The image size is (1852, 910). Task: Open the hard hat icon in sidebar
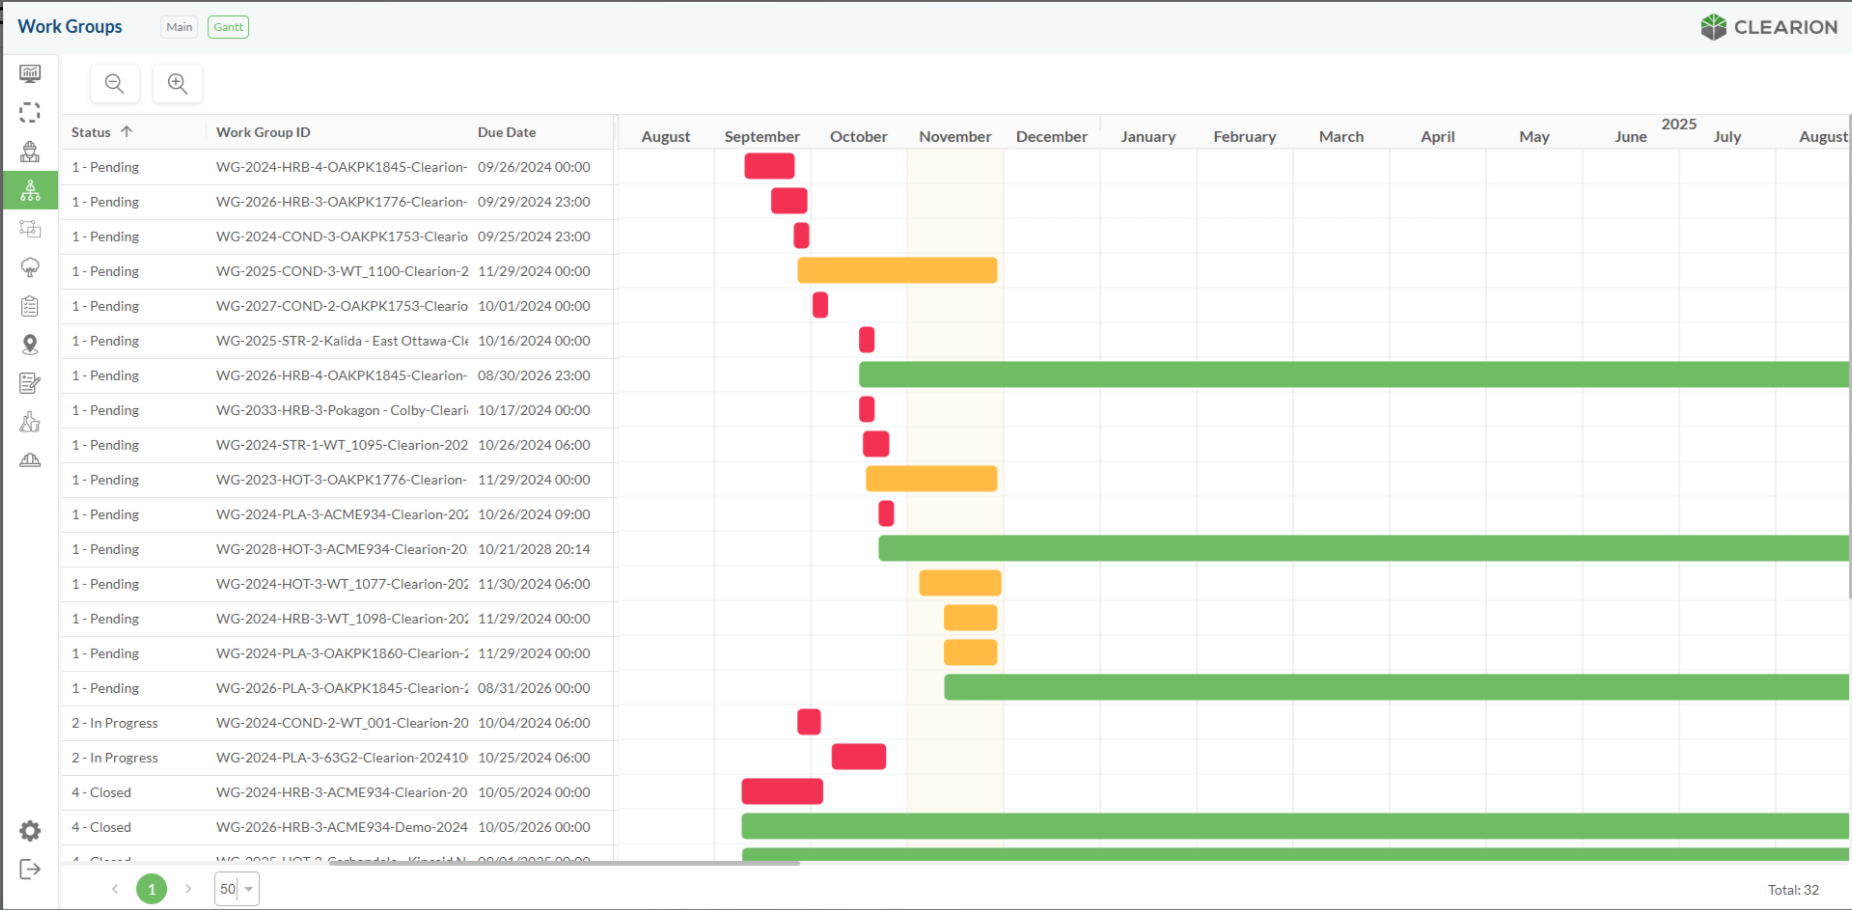click(x=30, y=460)
